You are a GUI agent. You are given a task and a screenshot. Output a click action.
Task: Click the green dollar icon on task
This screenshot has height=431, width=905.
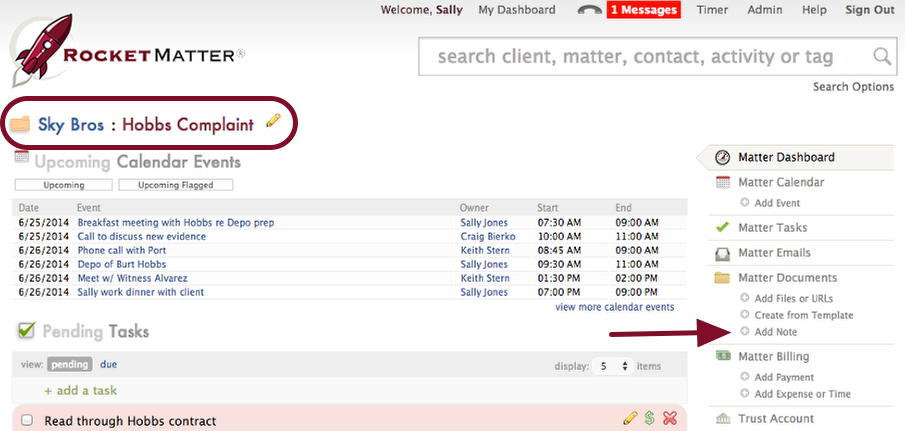coord(649,419)
